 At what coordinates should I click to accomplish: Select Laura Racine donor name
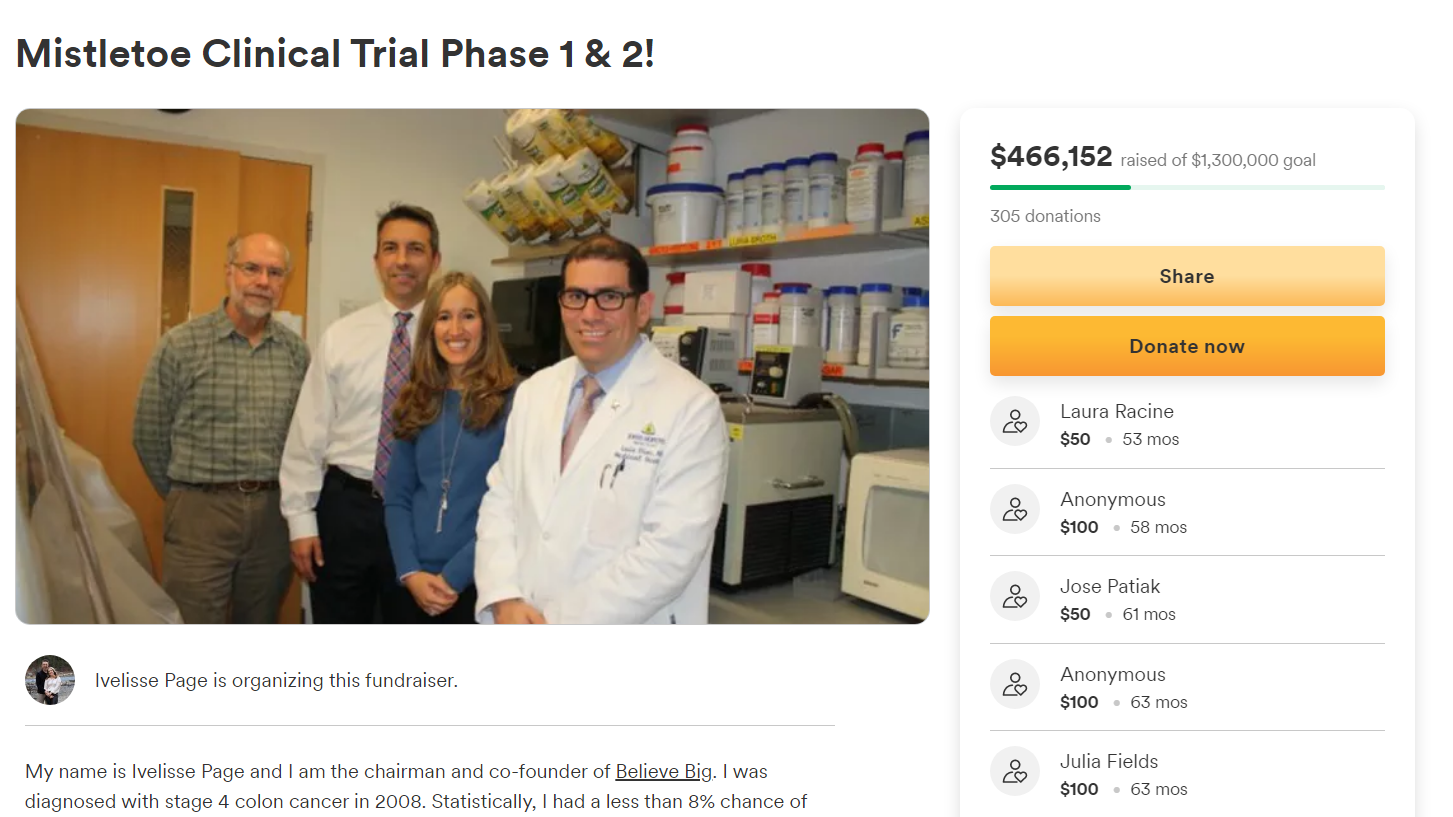[x=1117, y=411]
